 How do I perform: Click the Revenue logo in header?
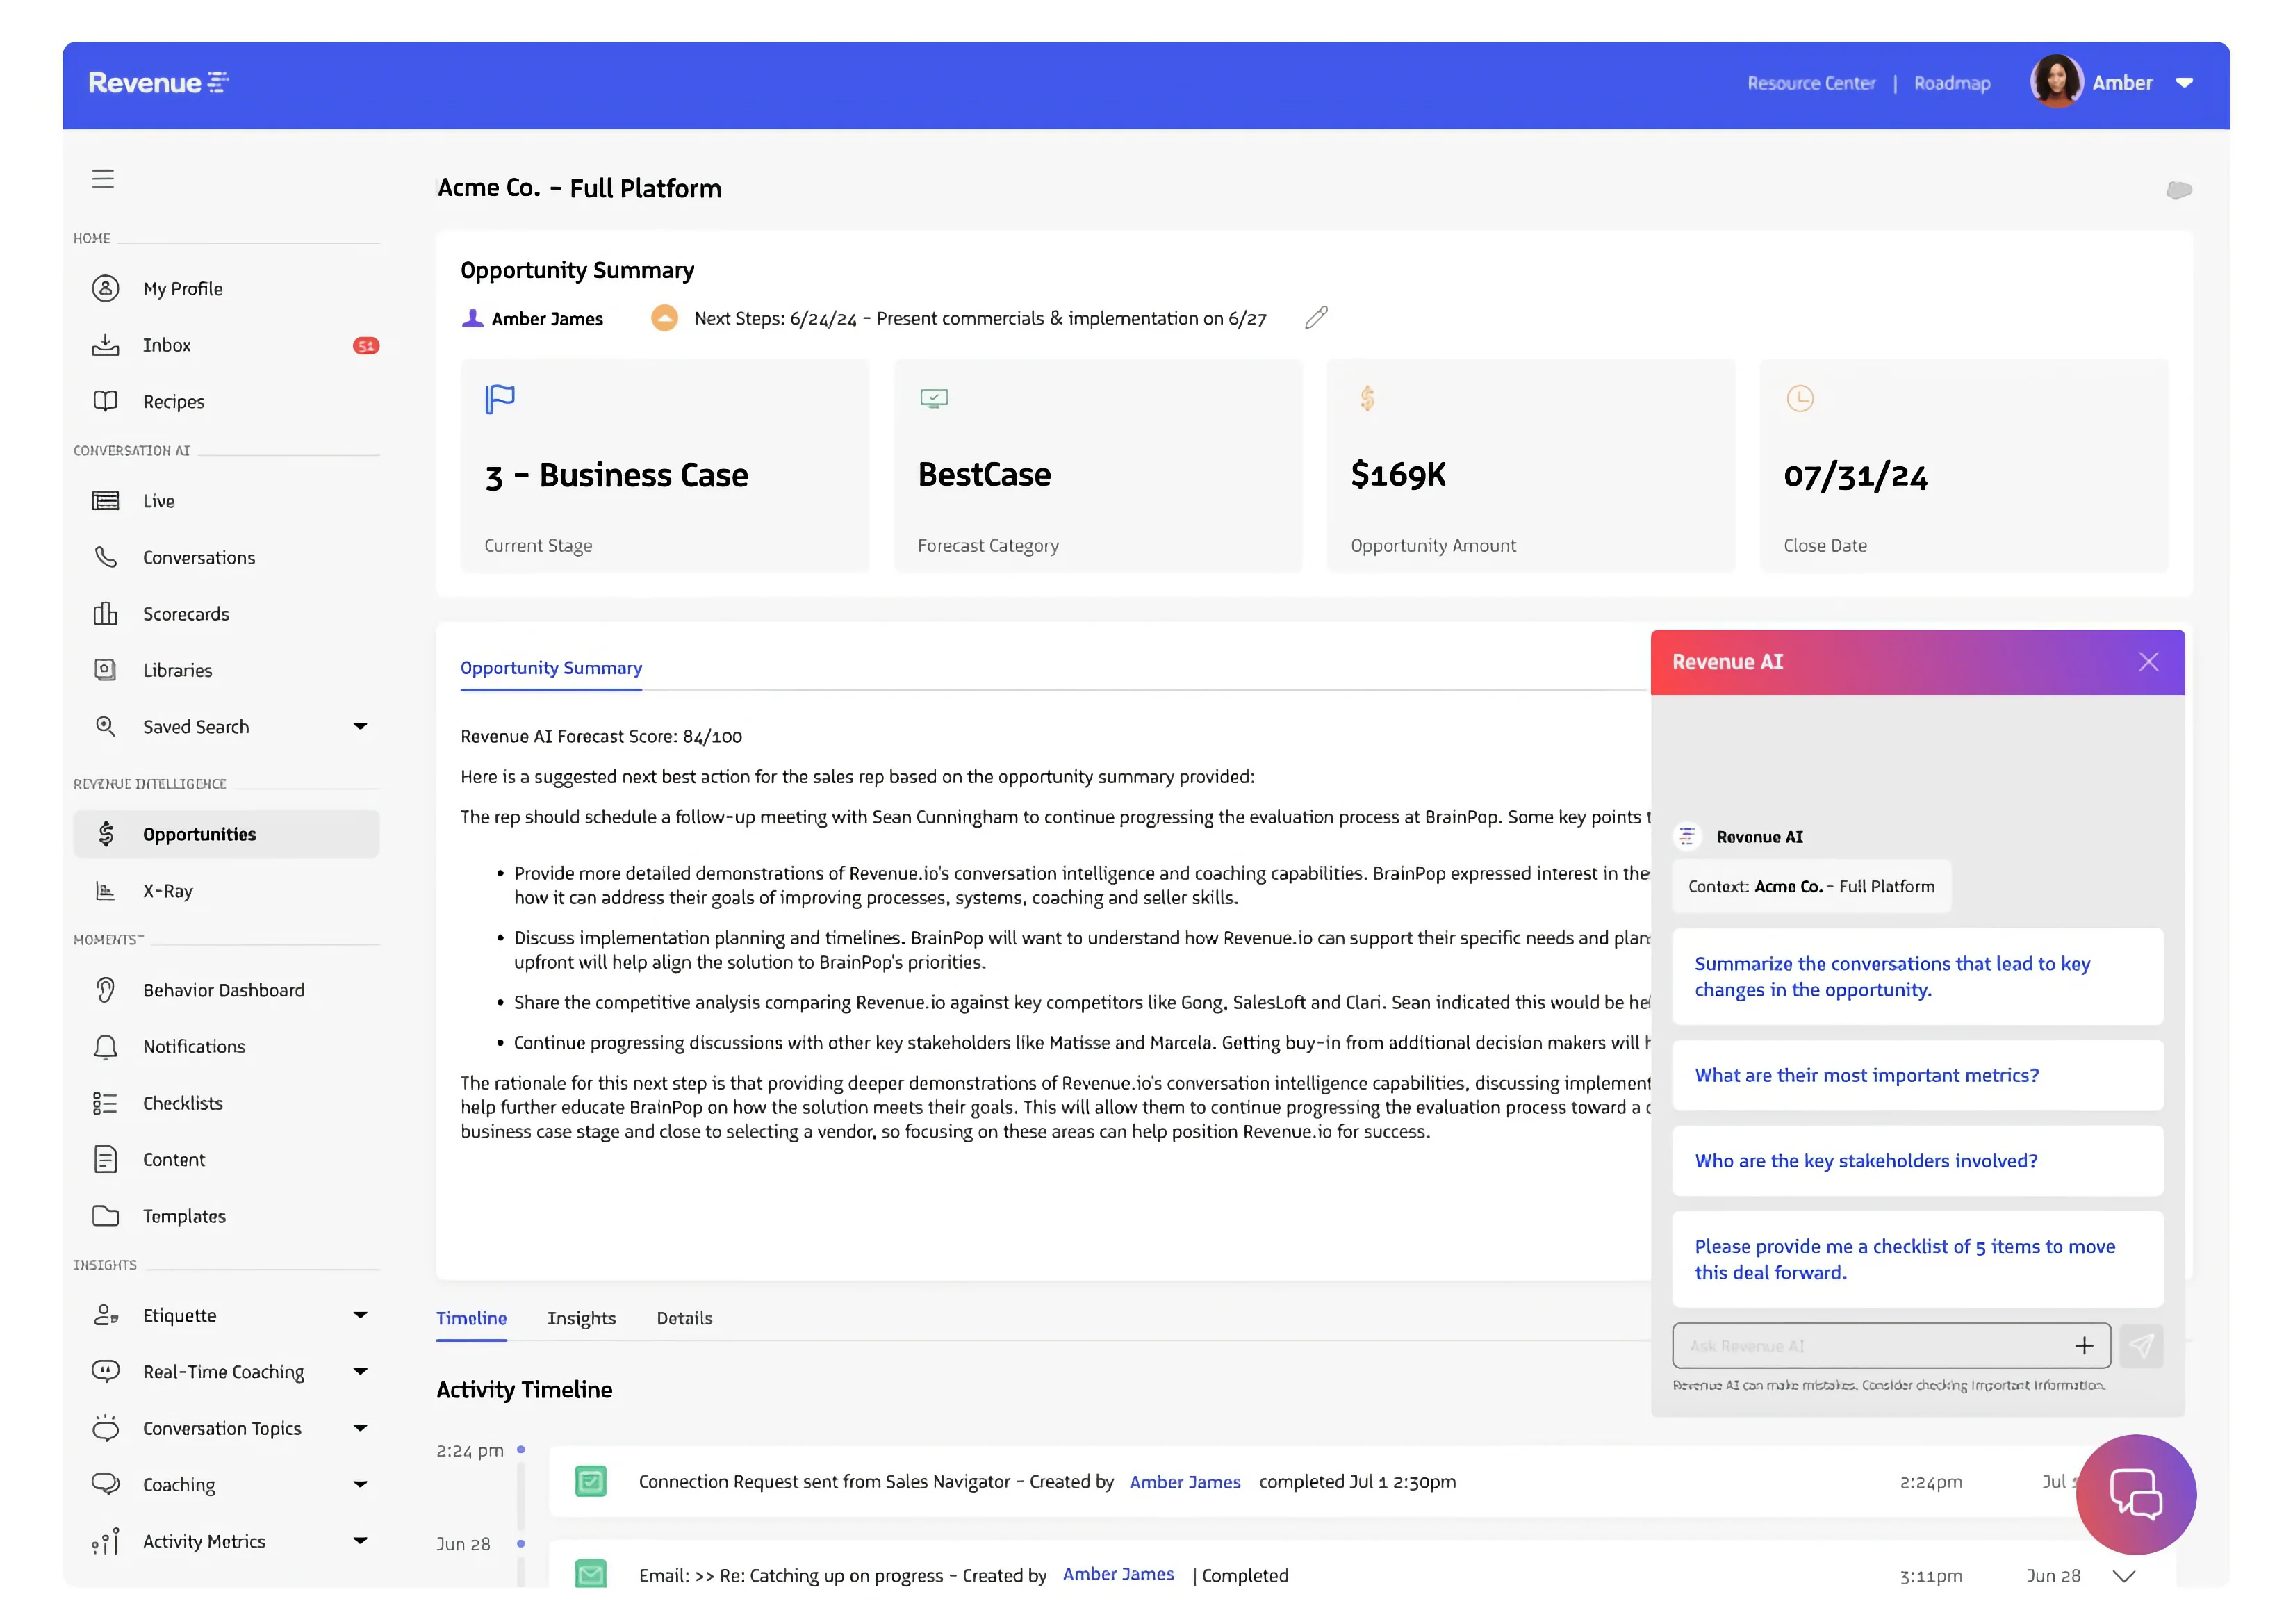pyautogui.click(x=159, y=83)
